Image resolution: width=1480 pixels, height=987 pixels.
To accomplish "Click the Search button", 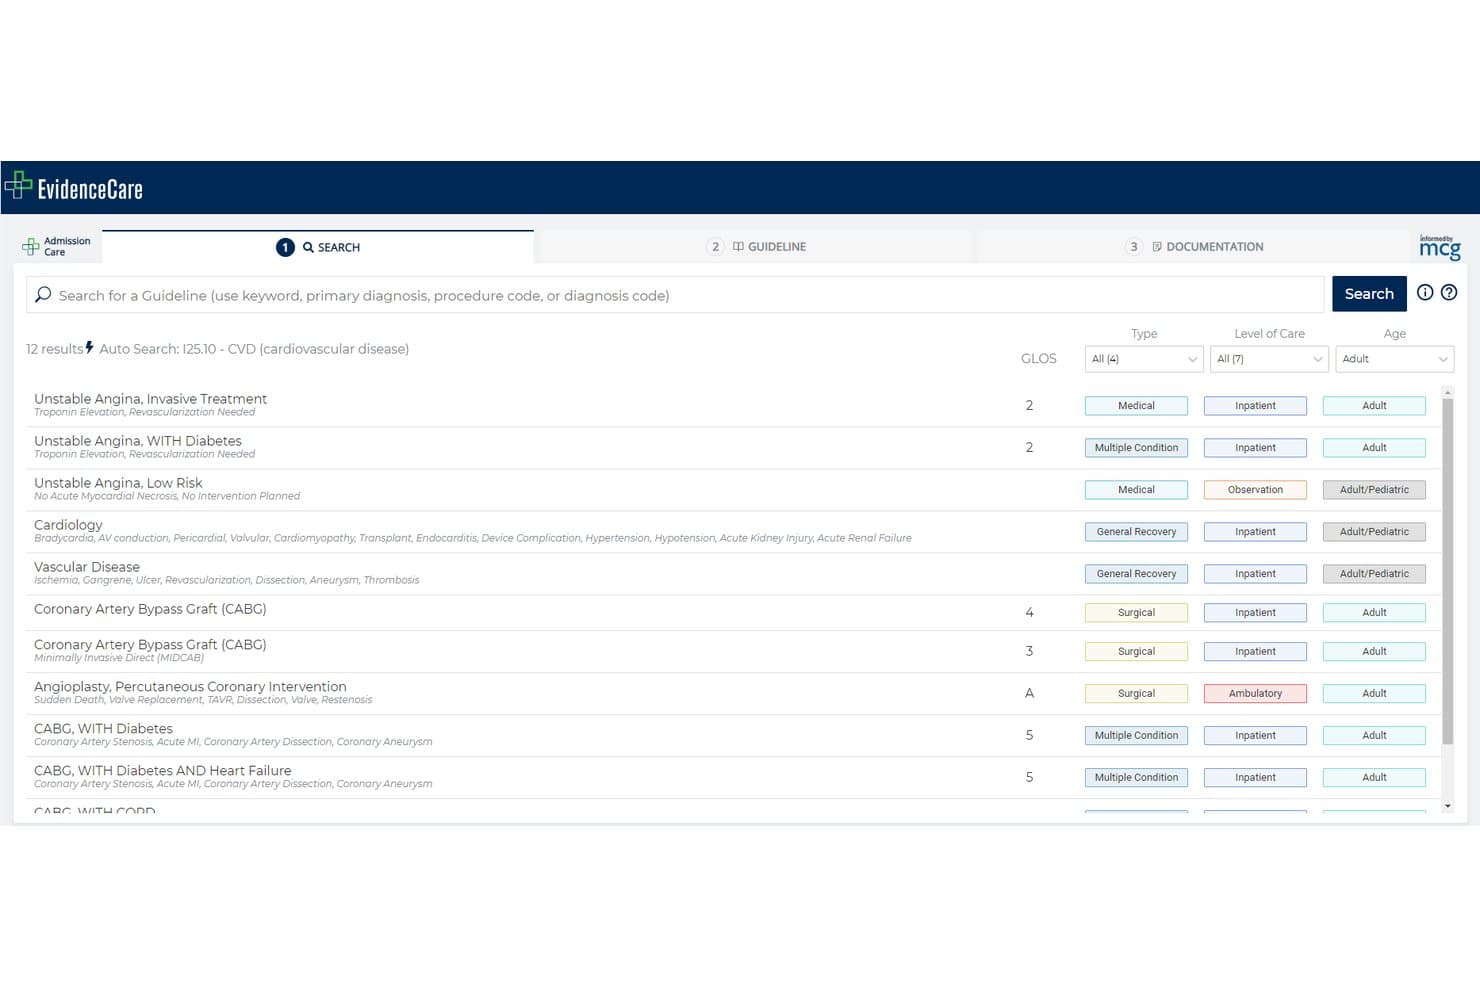I will click(x=1369, y=294).
